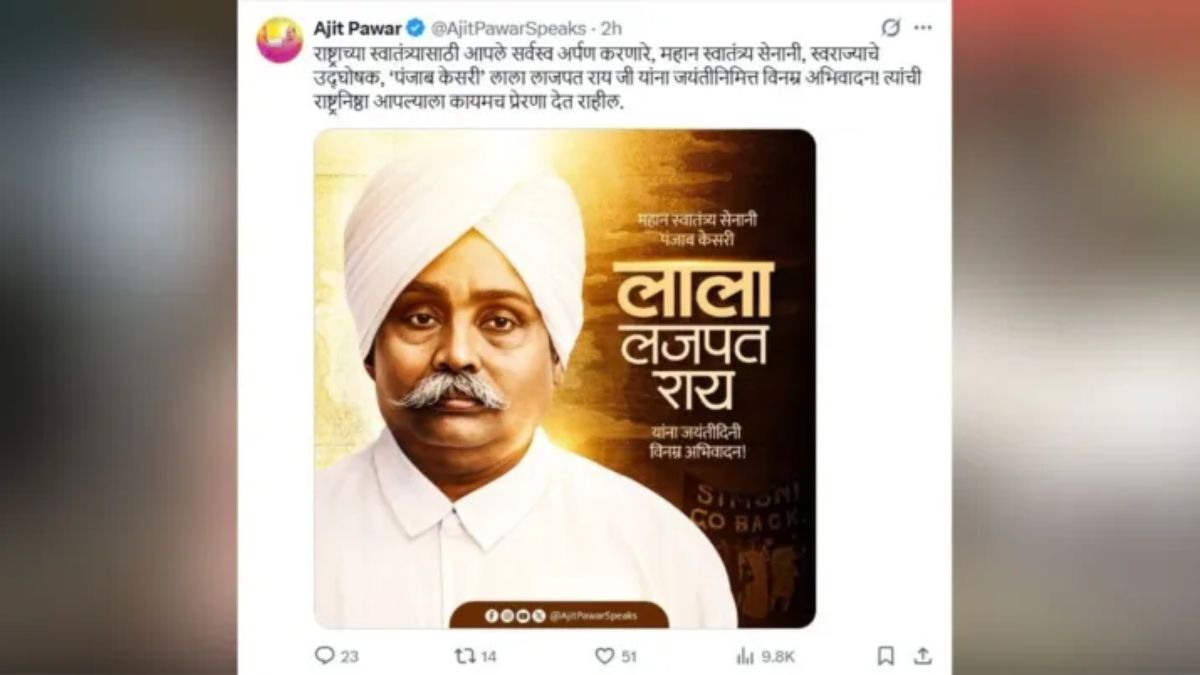Click the reply speech bubble icon

pyautogui.click(x=324, y=656)
